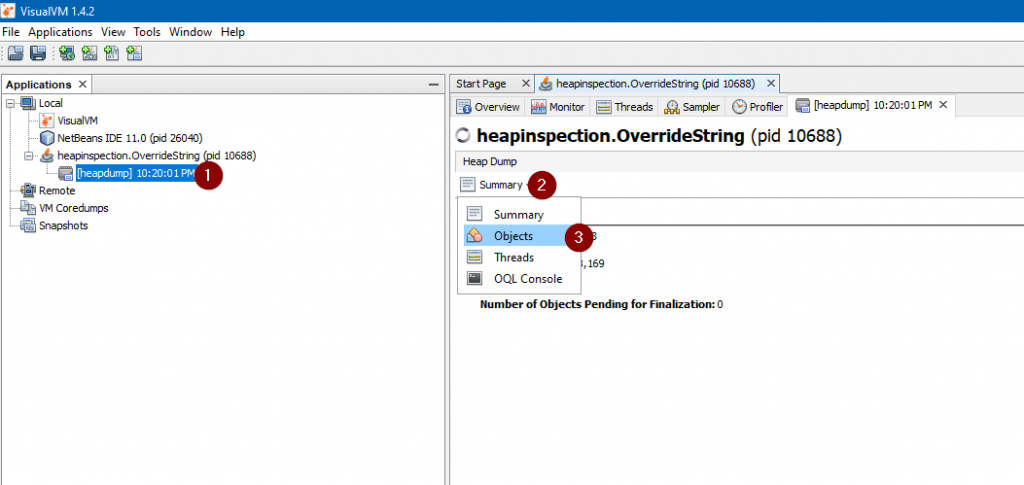Click the heapinspection.OverrideString (pid 10688) heading
1024x485 pixels.
tap(660, 136)
